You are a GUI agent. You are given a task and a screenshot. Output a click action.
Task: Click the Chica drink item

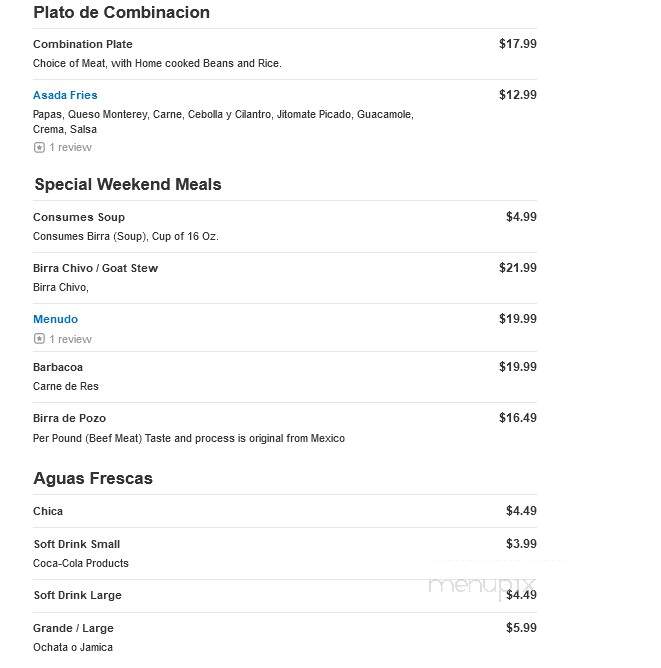click(48, 511)
